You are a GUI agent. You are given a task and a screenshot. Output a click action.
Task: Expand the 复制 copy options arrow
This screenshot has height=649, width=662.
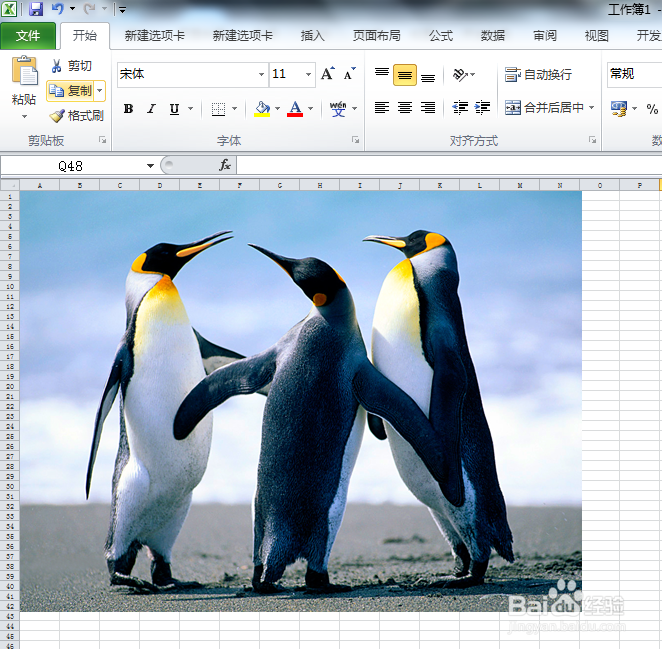click(x=100, y=91)
